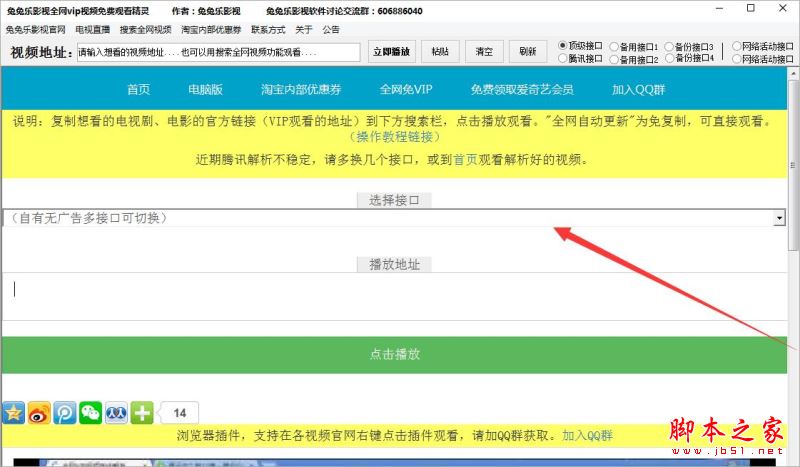Click the 选择接口 label
This screenshot has width=800, height=467.
coord(394,200)
